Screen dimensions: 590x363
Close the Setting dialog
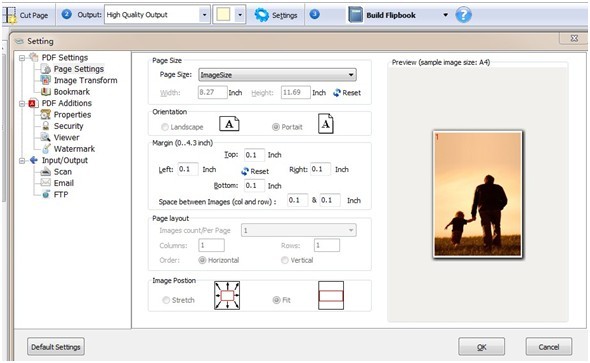coord(574,38)
